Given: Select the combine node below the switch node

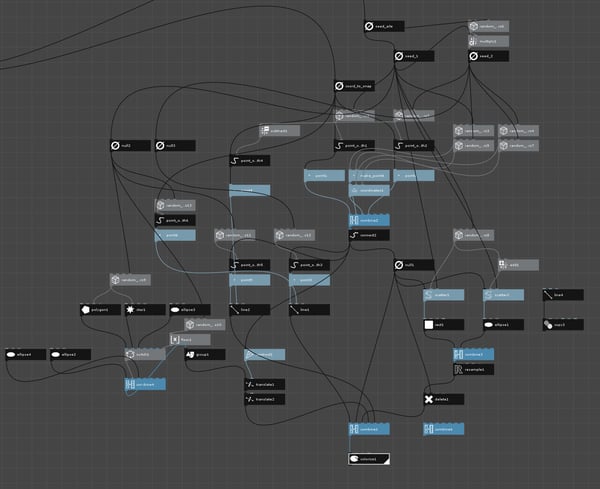Looking at the screenshot, I should coord(145,384).
